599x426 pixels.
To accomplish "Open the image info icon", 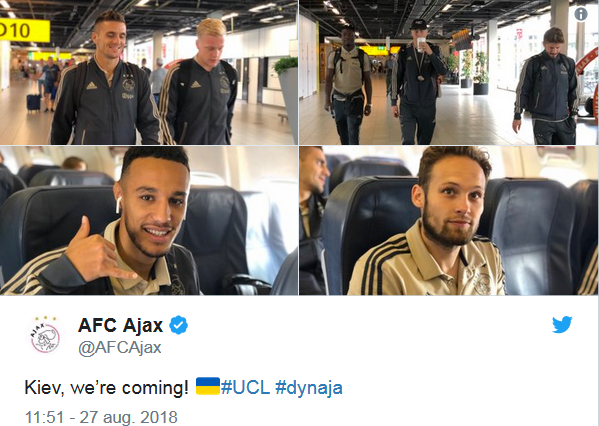I will coord(581,15).
